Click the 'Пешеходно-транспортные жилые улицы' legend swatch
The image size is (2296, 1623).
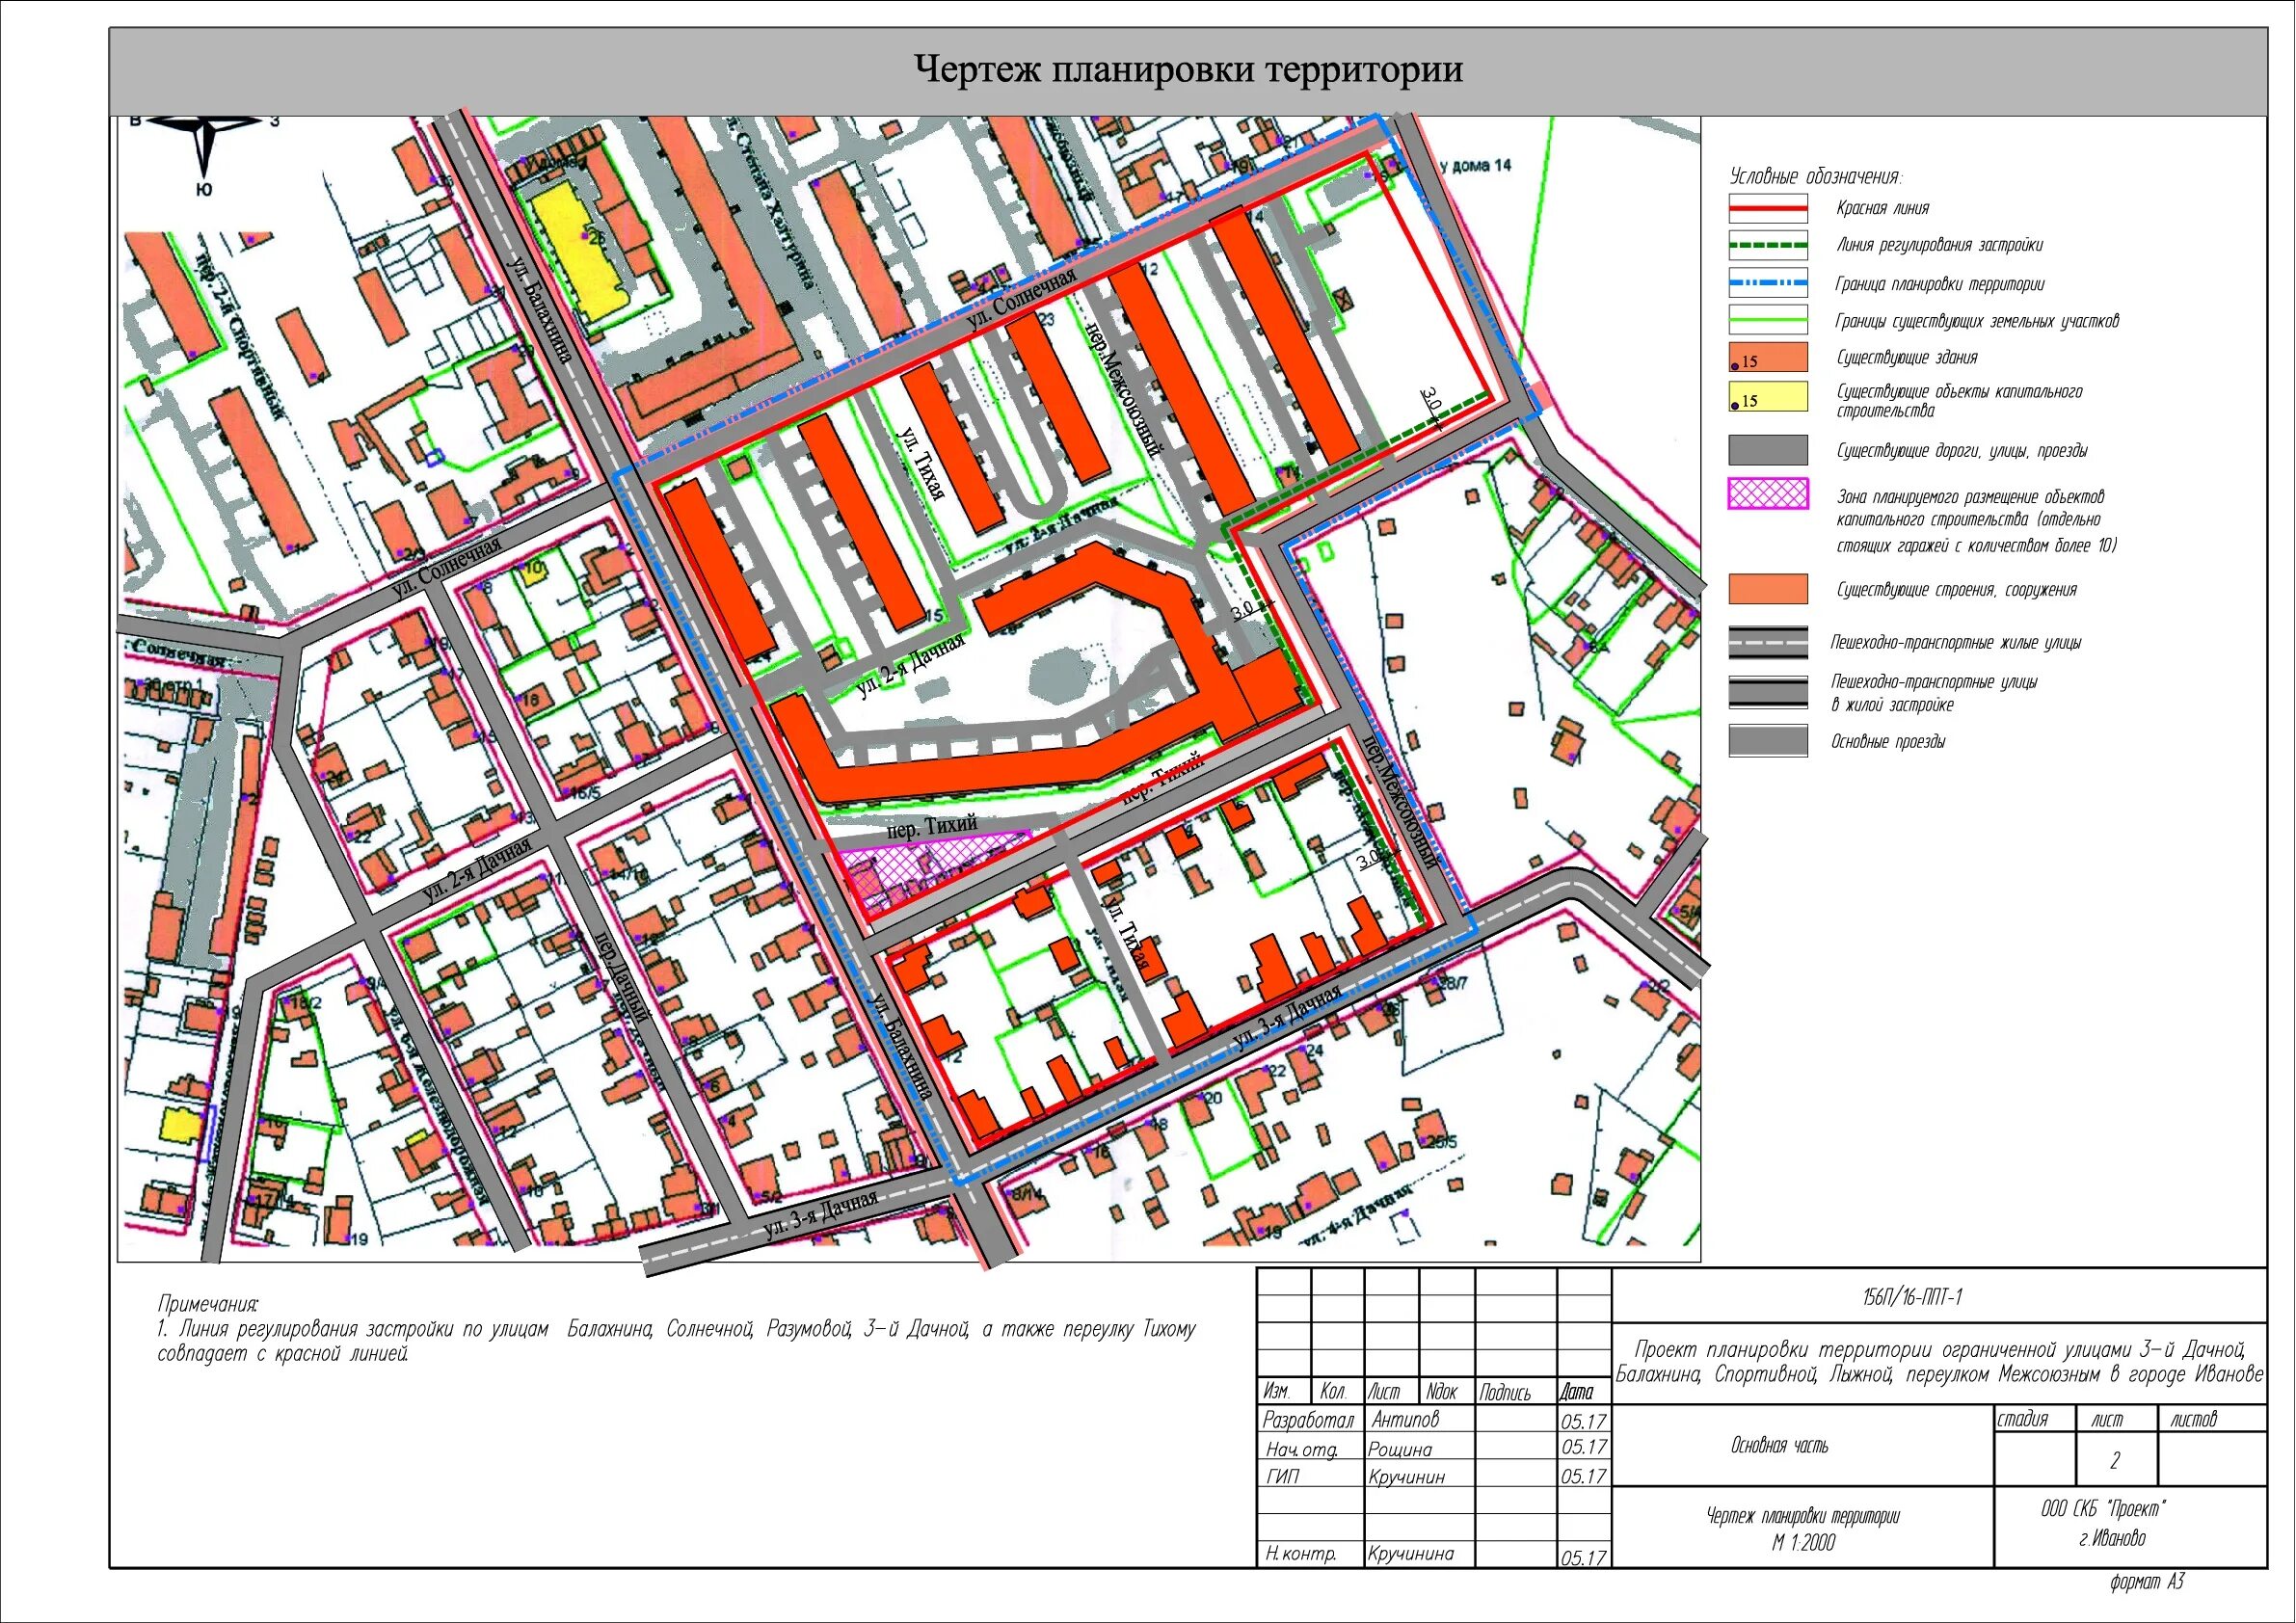(1768, 642)
